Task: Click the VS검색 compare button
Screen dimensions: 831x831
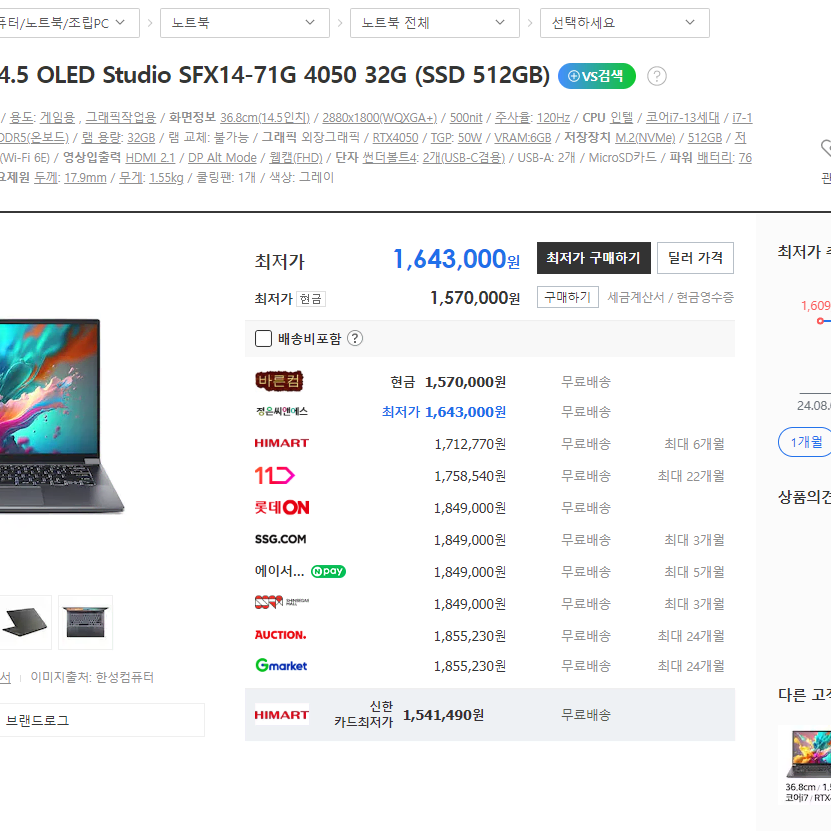Action: tap(596, 76)
